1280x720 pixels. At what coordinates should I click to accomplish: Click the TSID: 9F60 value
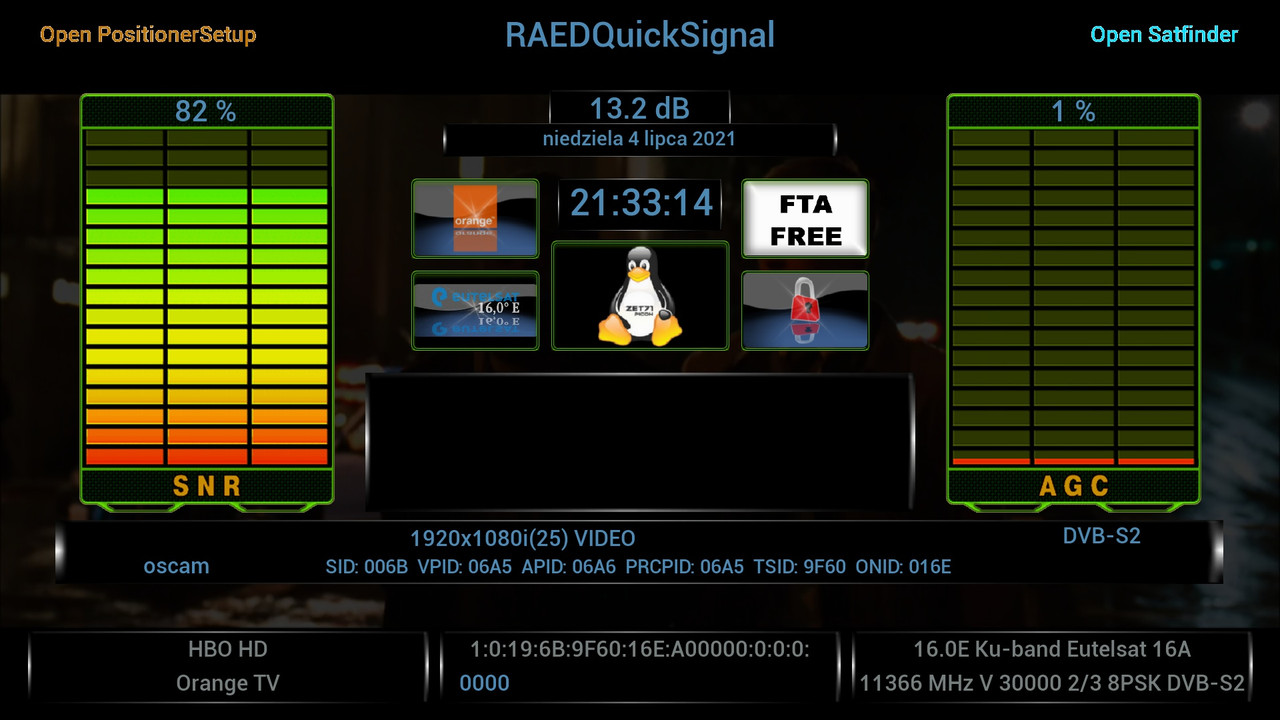[800, 567]
